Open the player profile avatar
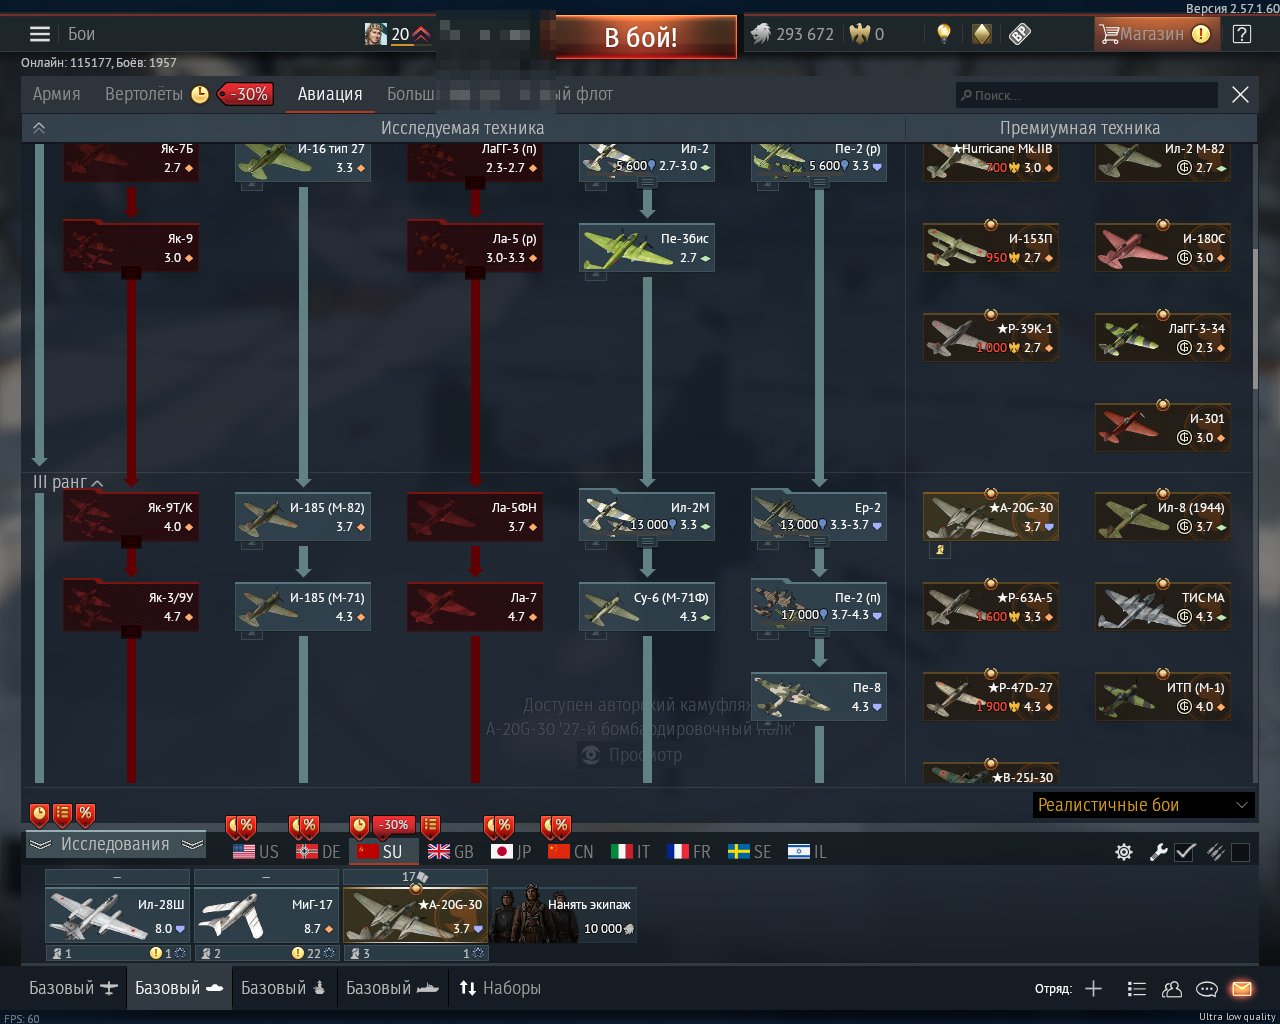The image size is (1280, 1024). pos(375,34)
